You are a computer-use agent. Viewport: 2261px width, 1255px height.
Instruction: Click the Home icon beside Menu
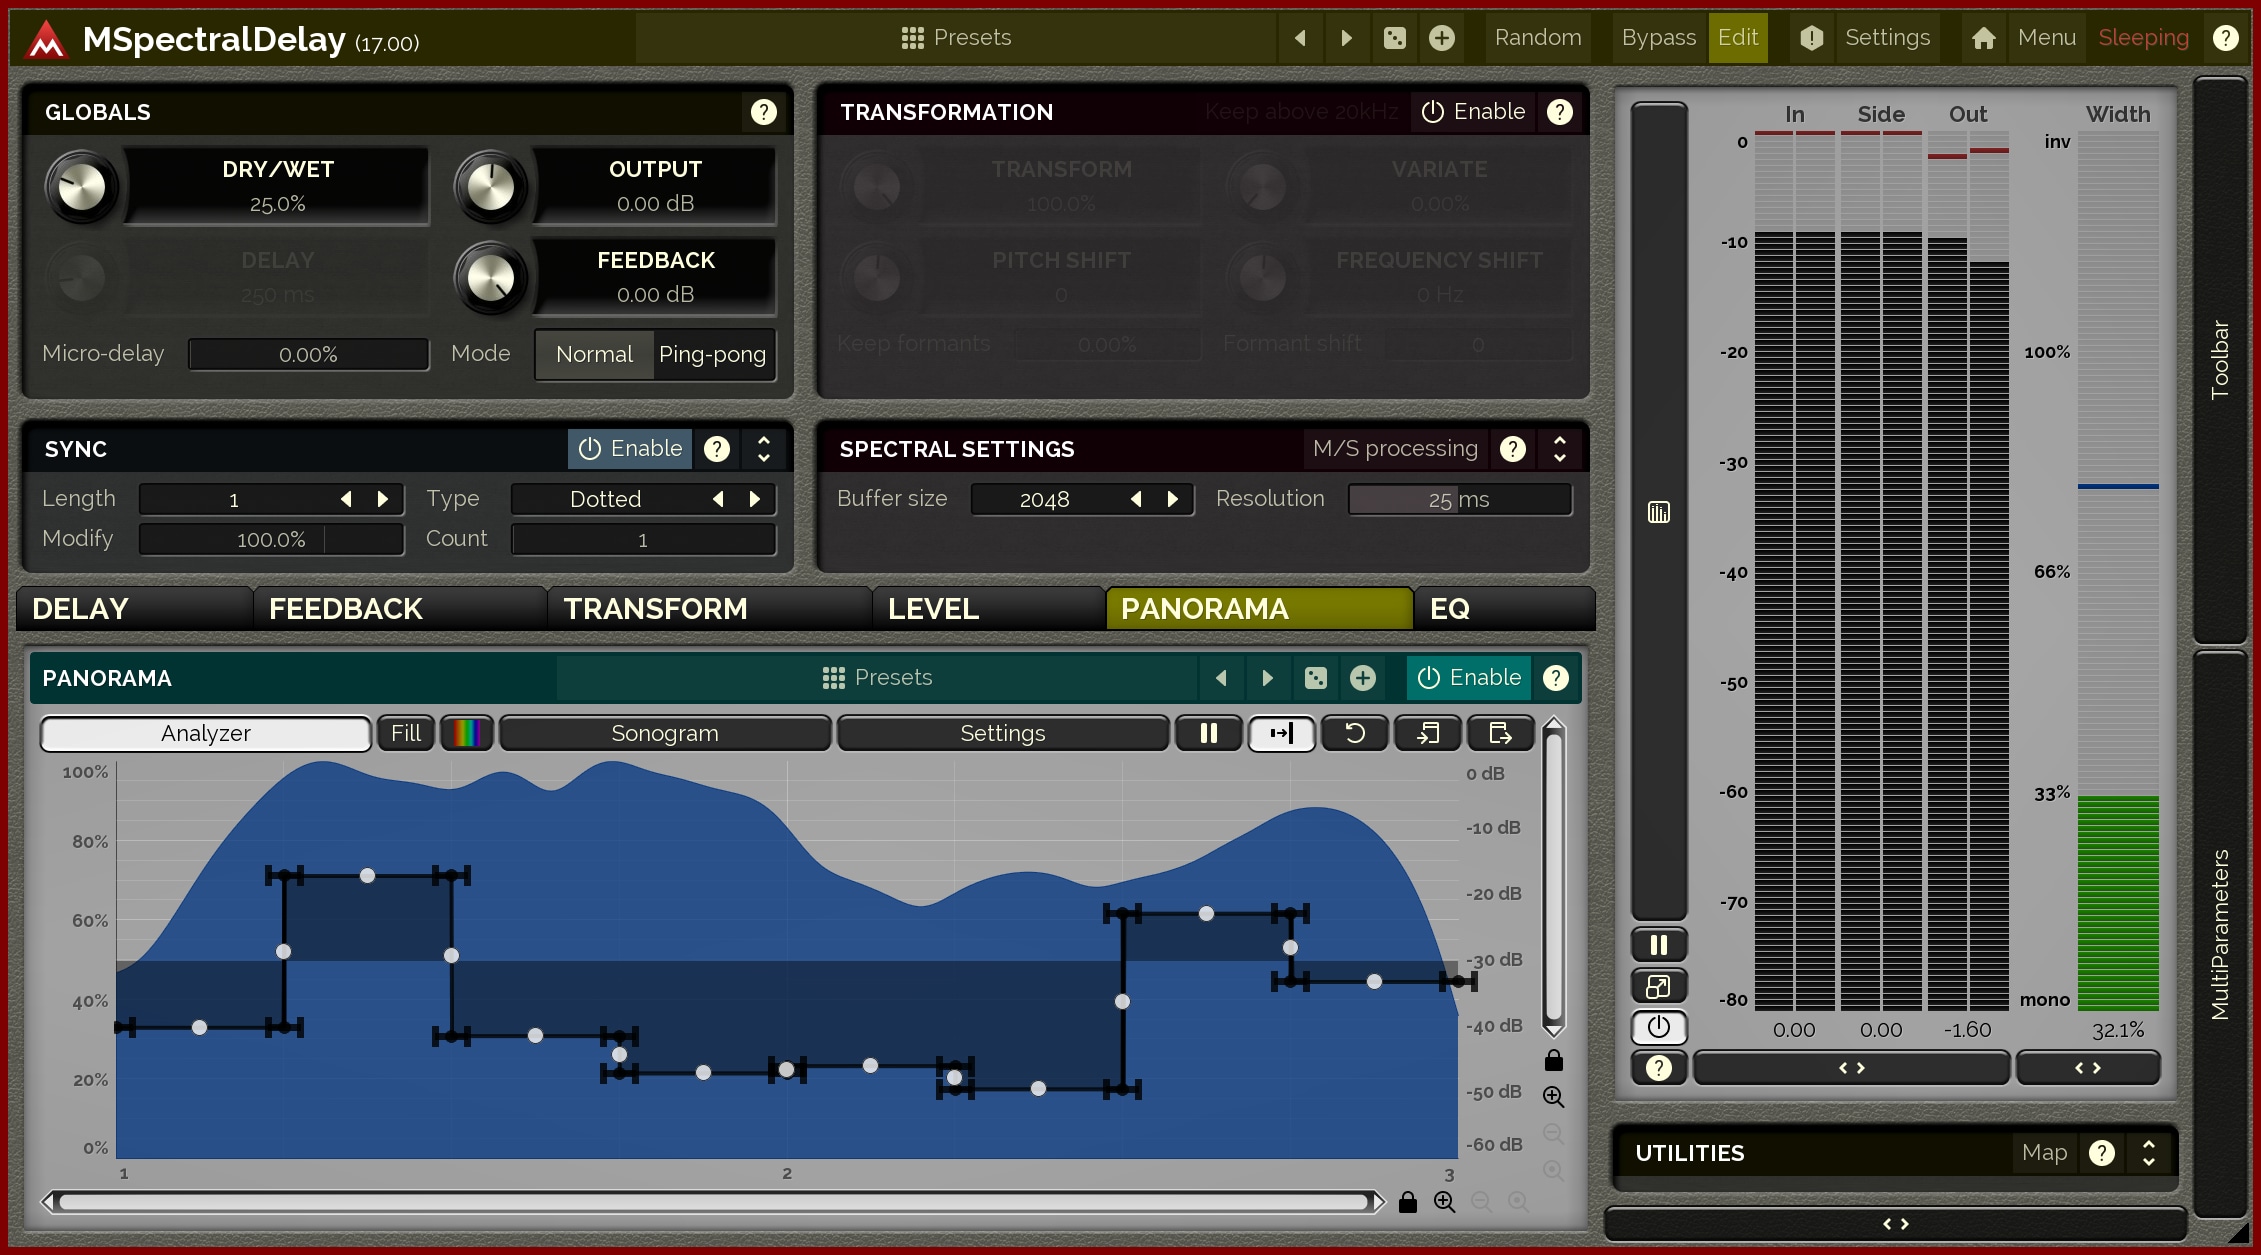(1983, 38)
